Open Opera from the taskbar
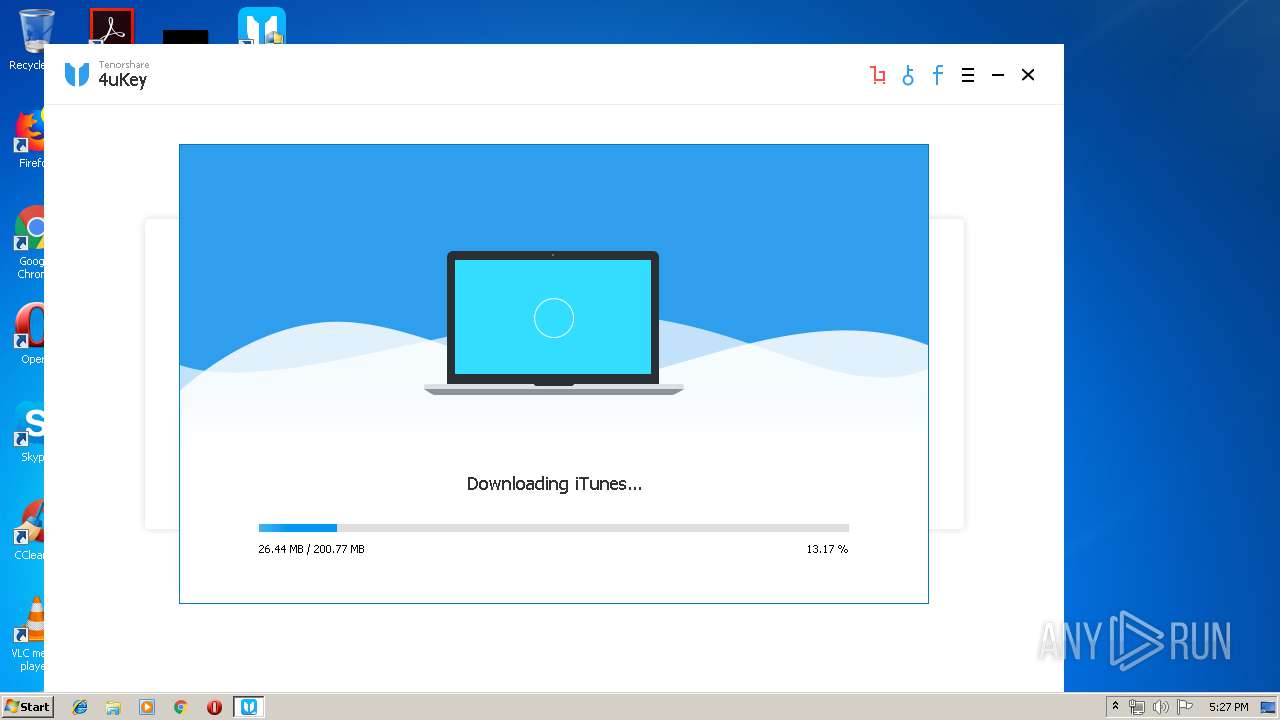1280x720 pixels. [214, 707]
